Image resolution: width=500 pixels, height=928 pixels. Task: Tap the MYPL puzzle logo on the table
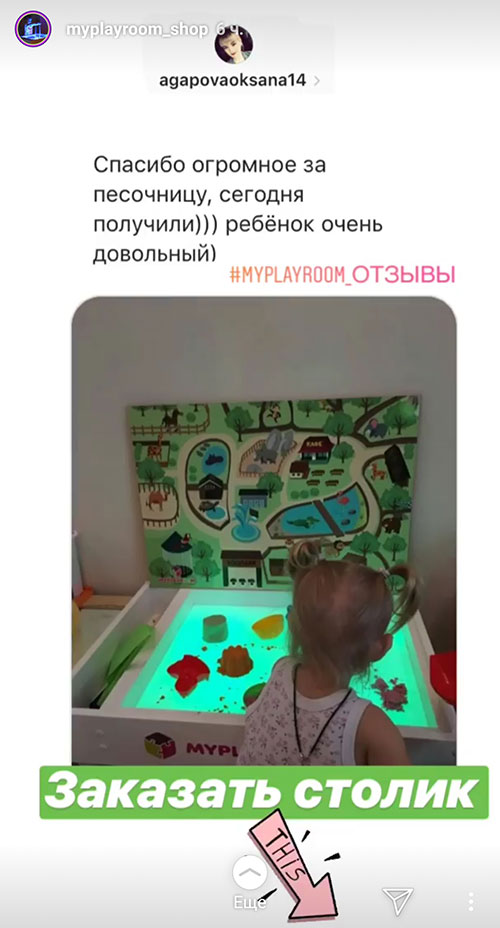pos(190,745)
